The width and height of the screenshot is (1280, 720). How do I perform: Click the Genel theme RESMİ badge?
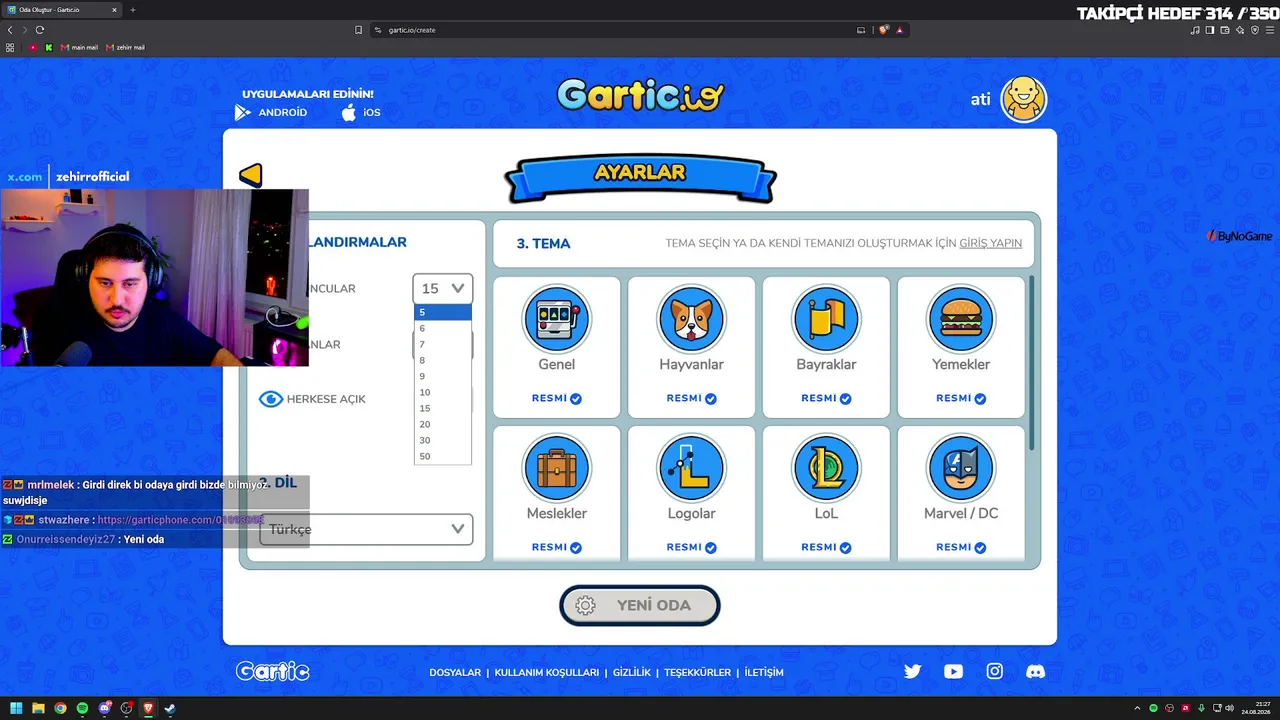click(557, 398)
